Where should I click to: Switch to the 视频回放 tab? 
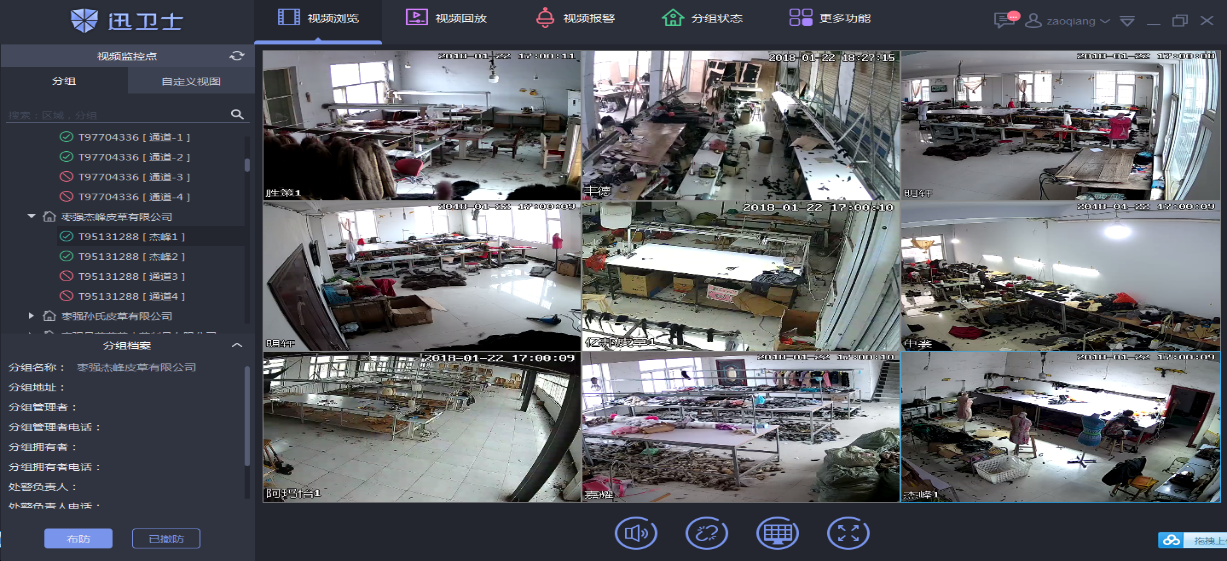click(x=446, y=19)
